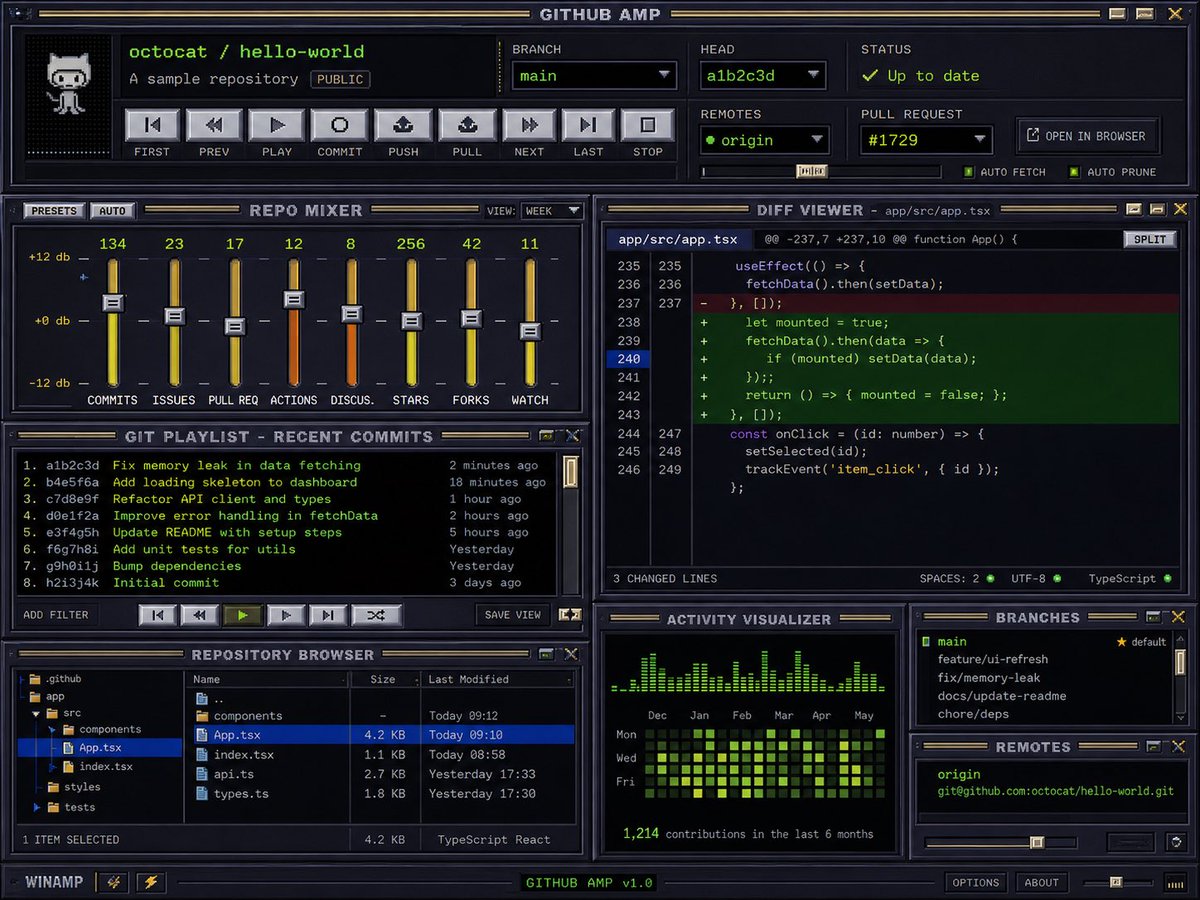
Task: Select the app/src/app.tsx diff tab
Action: pyautogui.click(x=677, y=240)
